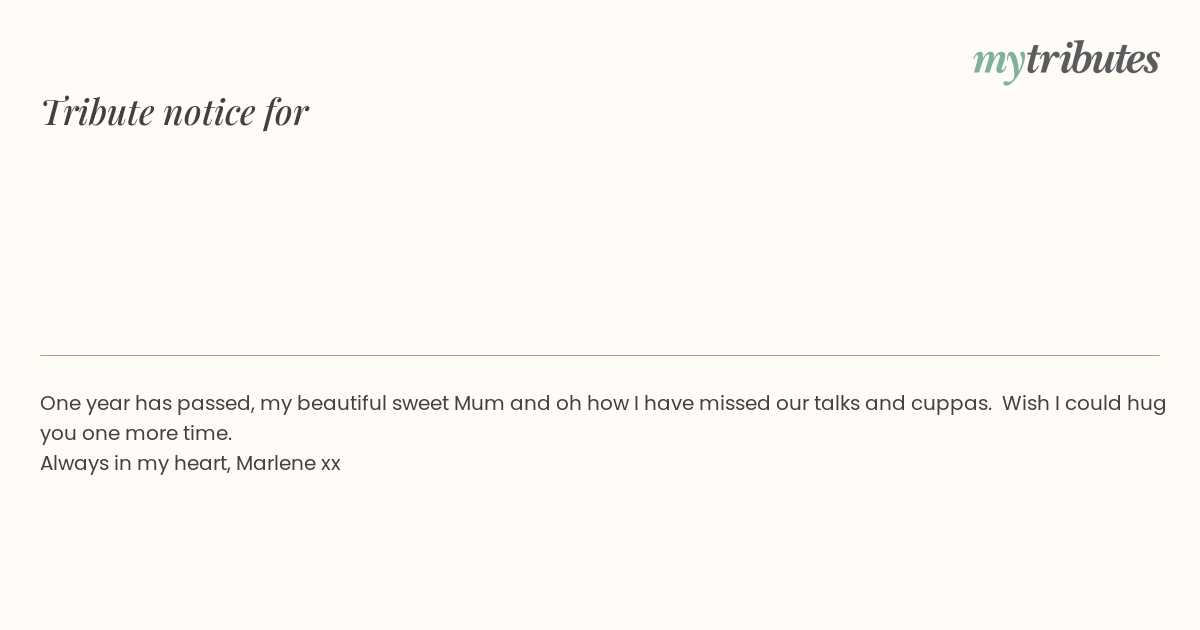
Task: Click the word "for" in heading
Action: point(286,112)
